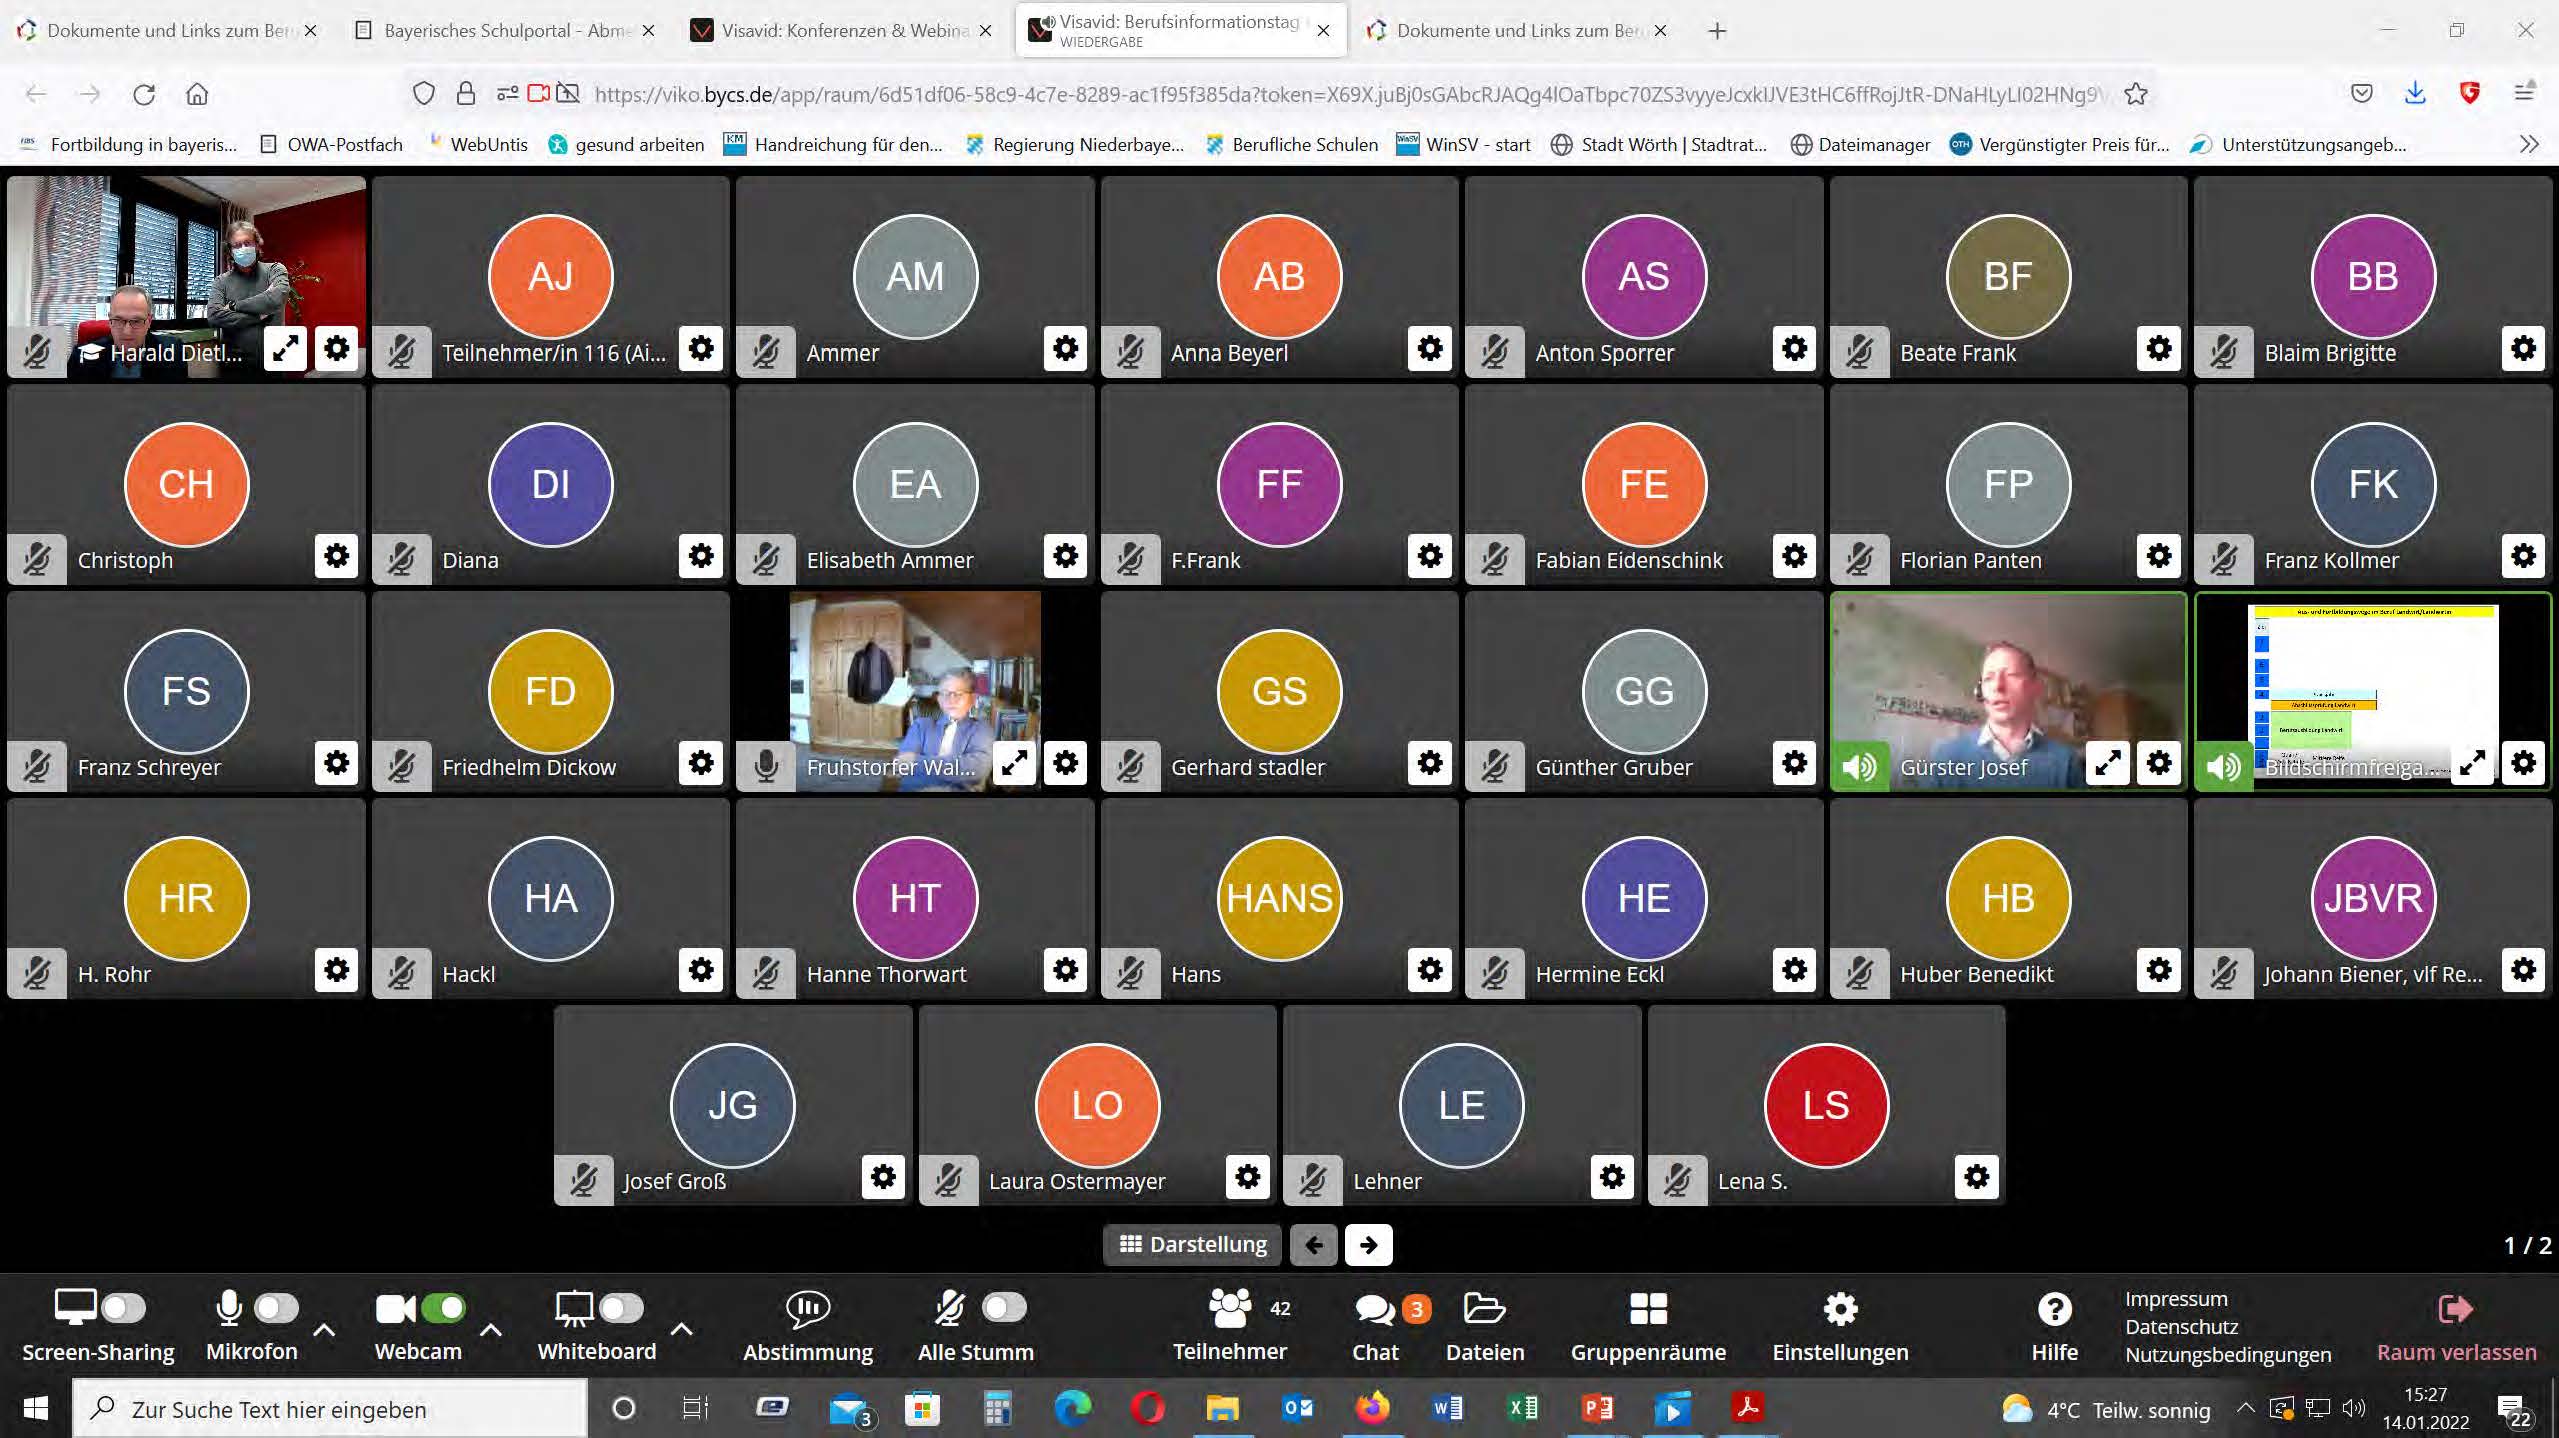Switch to first Dokumente und Links tab
The width and height of the screenshot is (2559, 1438).
point(168,31)
